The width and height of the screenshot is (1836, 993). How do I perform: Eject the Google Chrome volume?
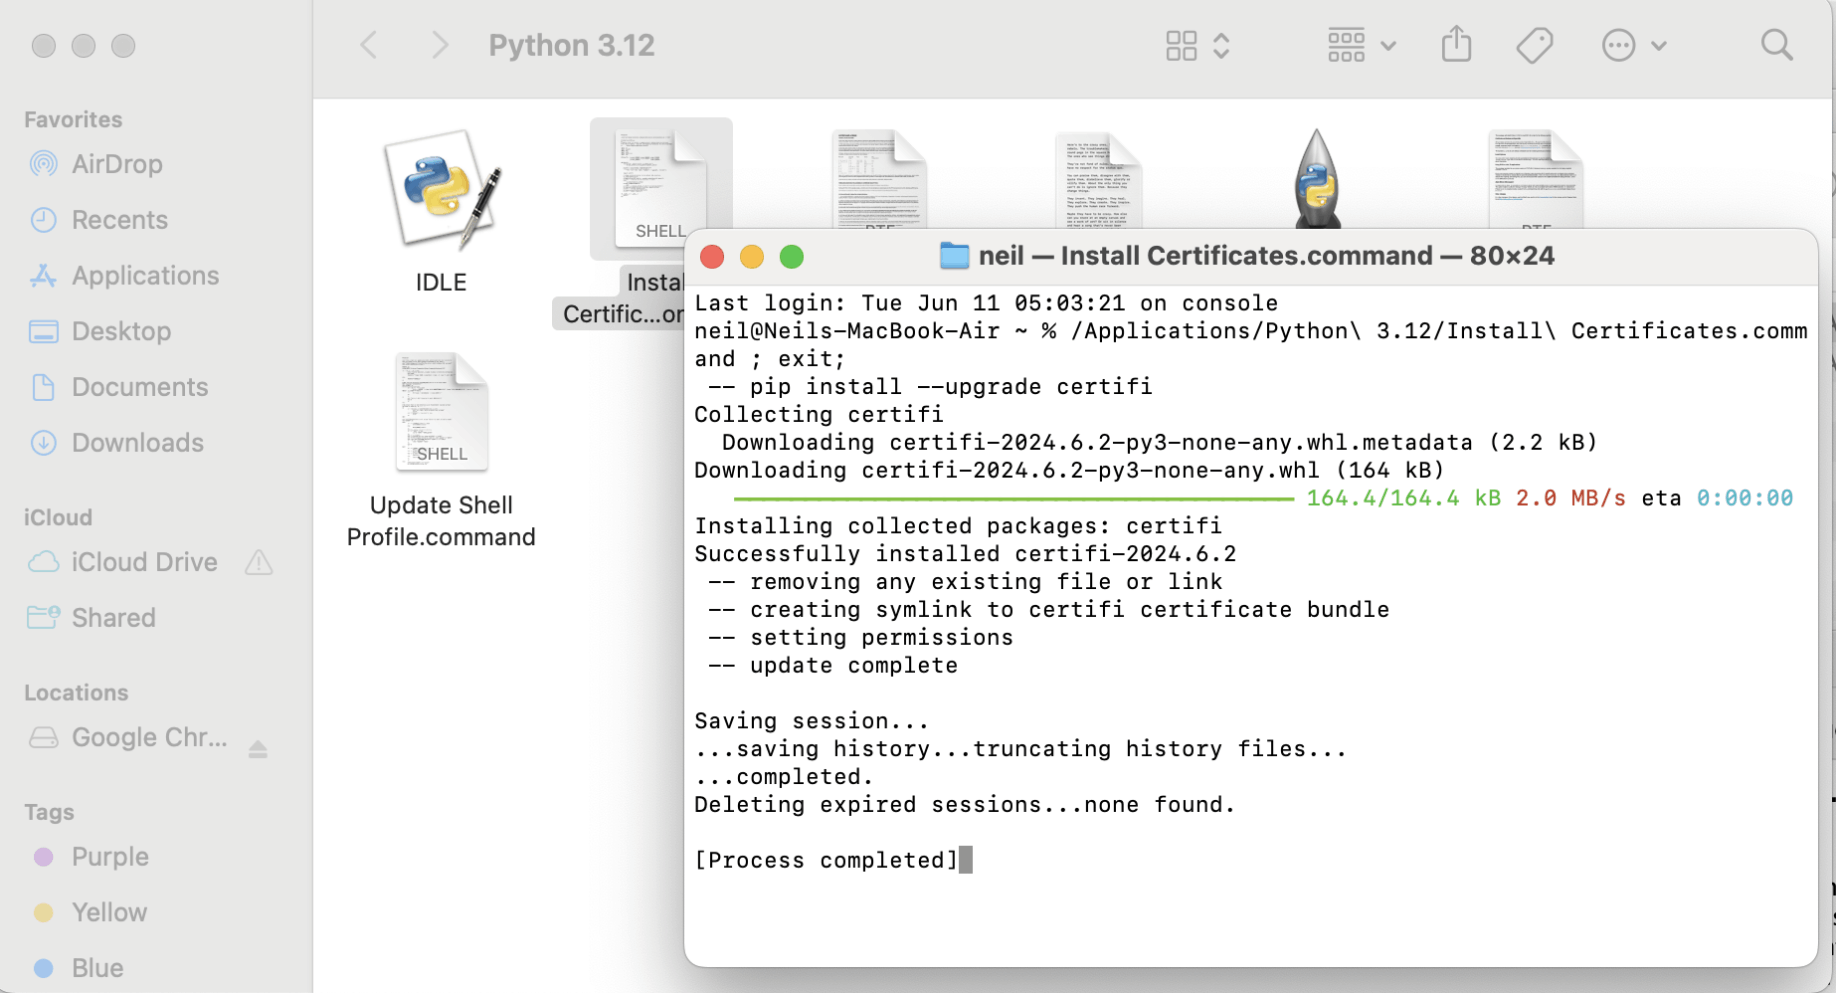click(258, 748)
